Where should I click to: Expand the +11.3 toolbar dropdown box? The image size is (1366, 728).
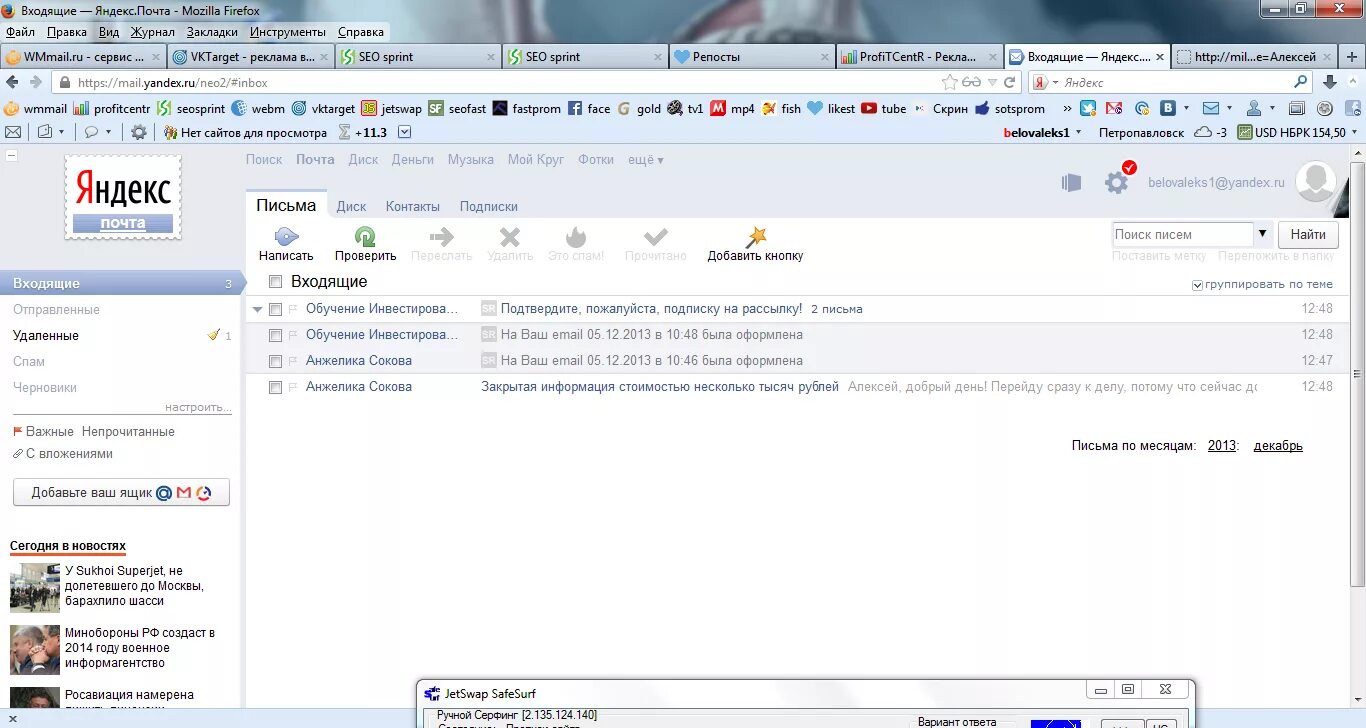404,132
